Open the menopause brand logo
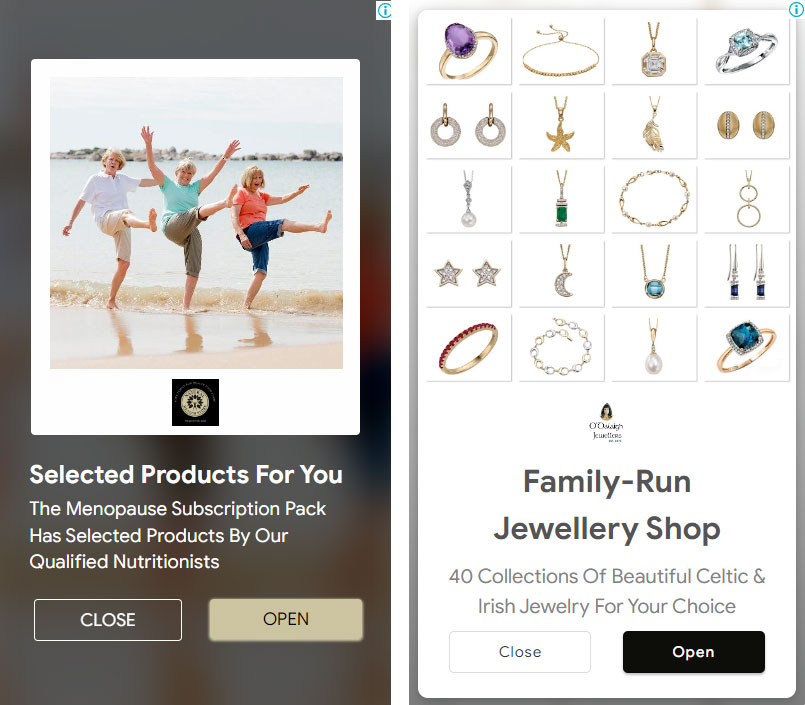 (195, 402)
